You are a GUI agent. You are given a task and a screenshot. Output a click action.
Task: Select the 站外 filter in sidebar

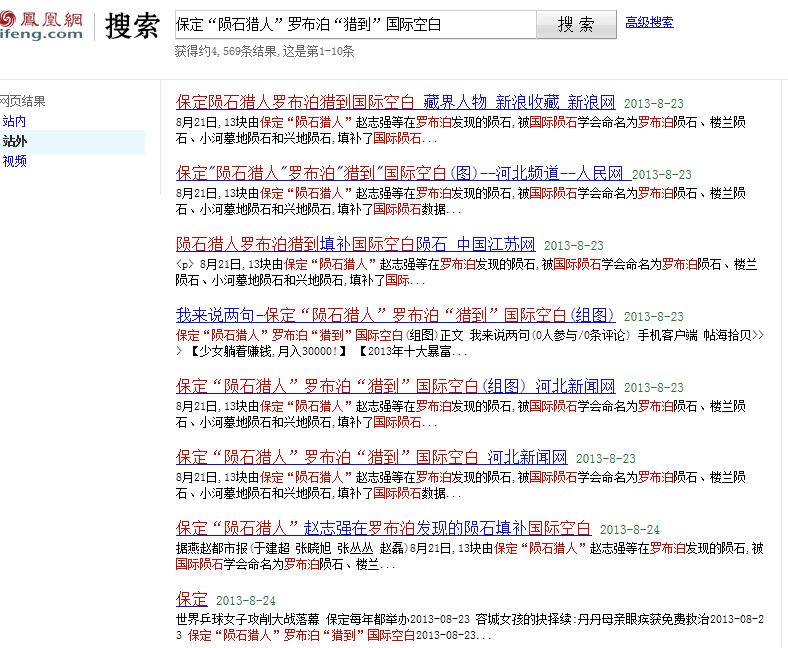15,141
